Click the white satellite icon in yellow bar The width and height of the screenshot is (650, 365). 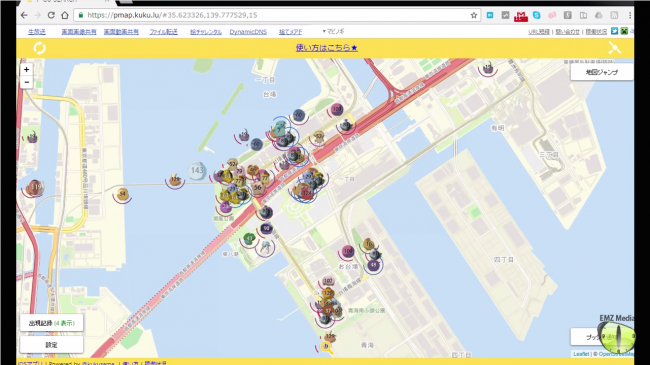pyautogui.click(x=614, y=48)
